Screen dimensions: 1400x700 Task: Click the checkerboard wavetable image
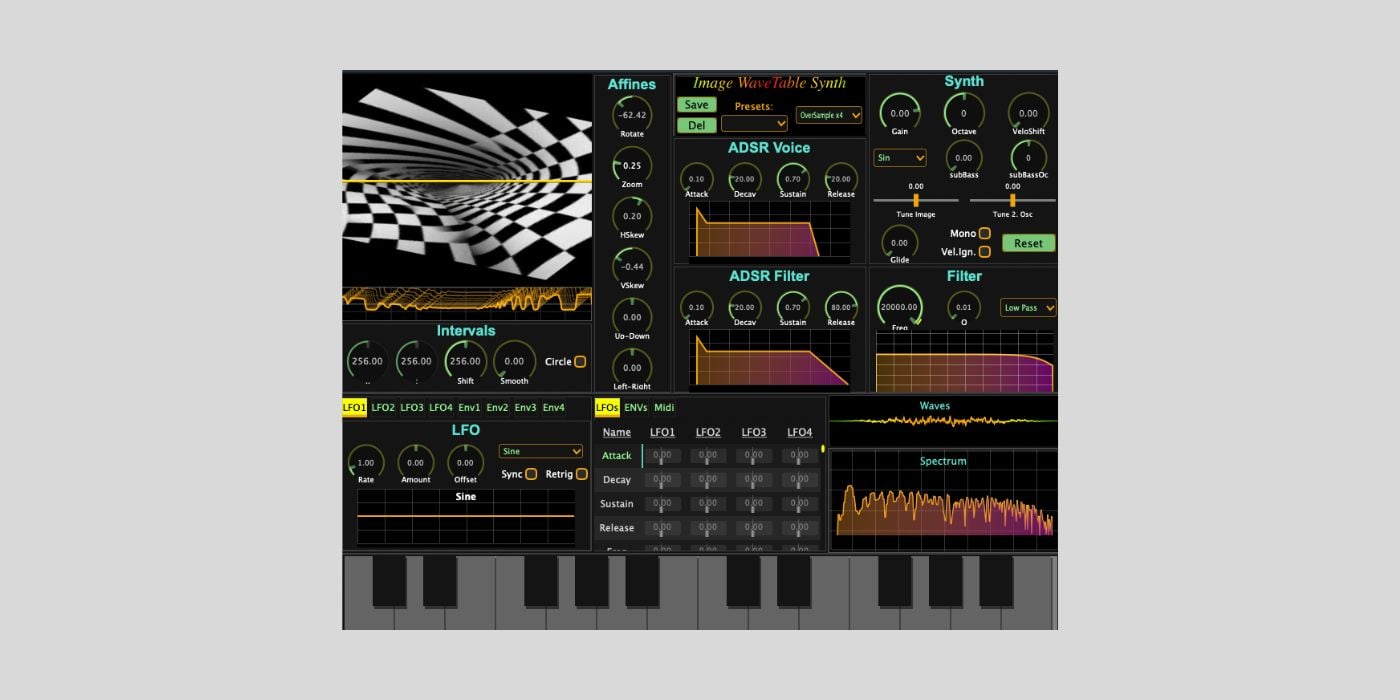point(467,181)
